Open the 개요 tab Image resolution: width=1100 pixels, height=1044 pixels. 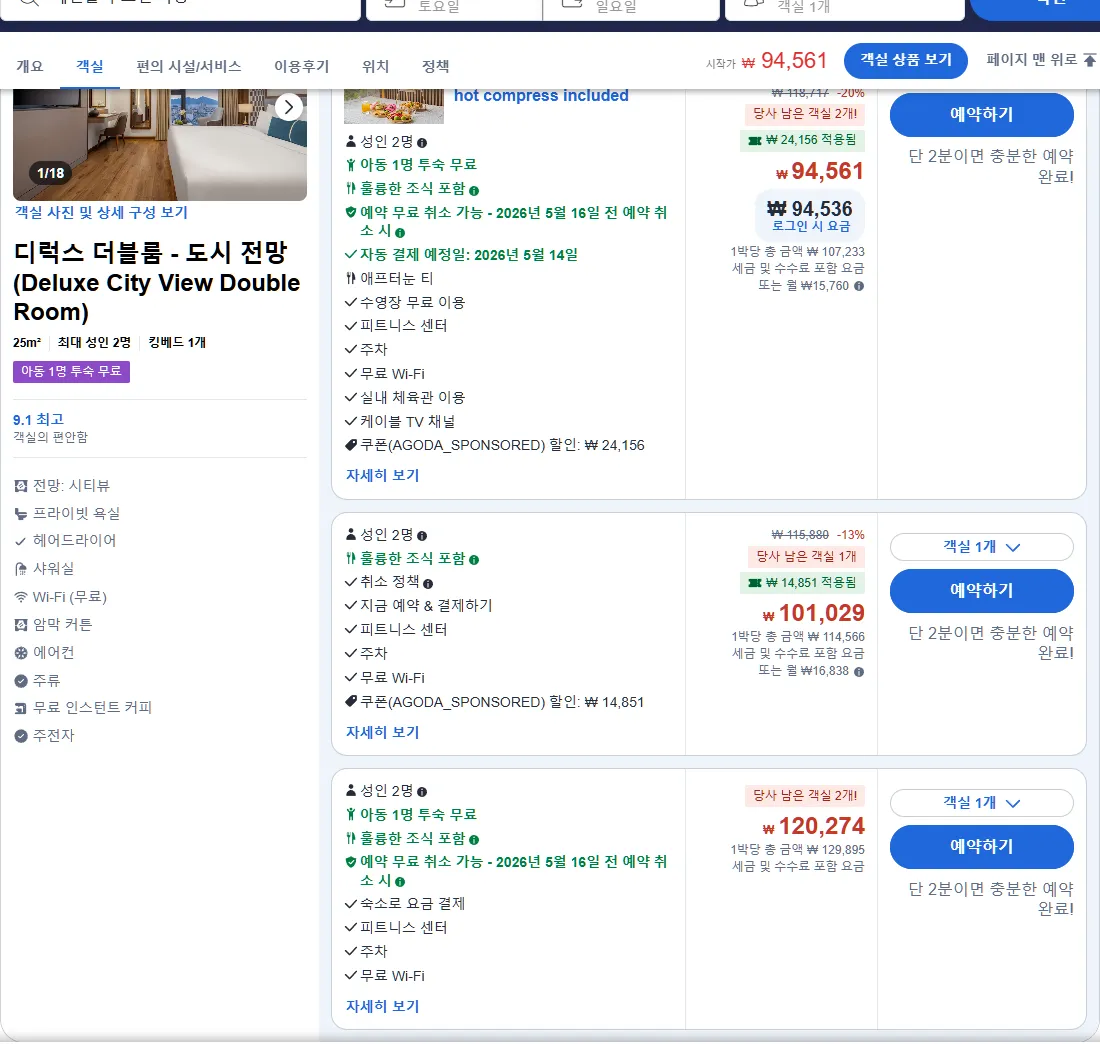click(29, 66)
